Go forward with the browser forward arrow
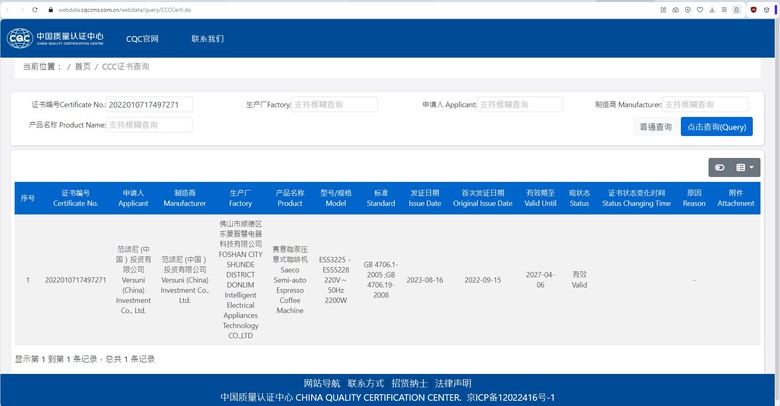Screen dimensions: 780x406 point(21,9)
